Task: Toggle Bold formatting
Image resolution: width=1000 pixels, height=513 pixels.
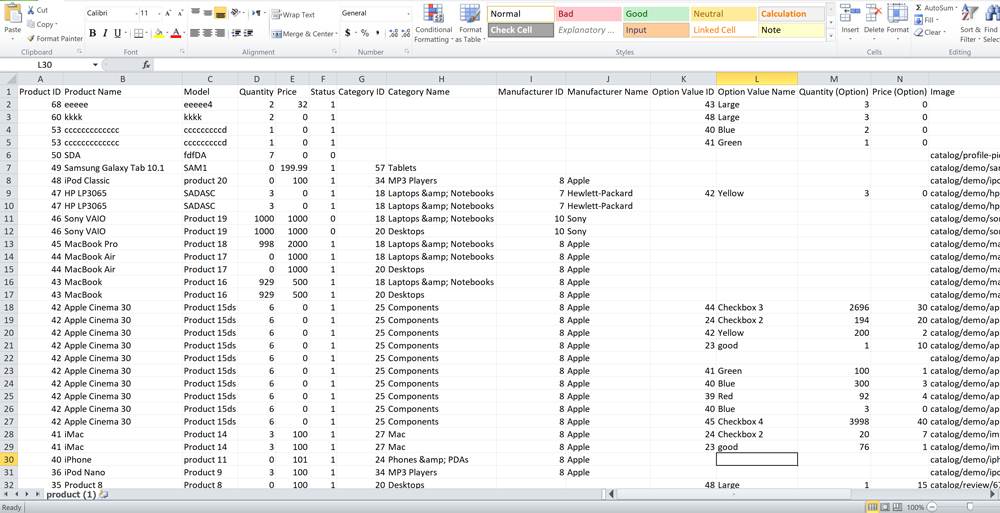Action: (x=92, y=33)
